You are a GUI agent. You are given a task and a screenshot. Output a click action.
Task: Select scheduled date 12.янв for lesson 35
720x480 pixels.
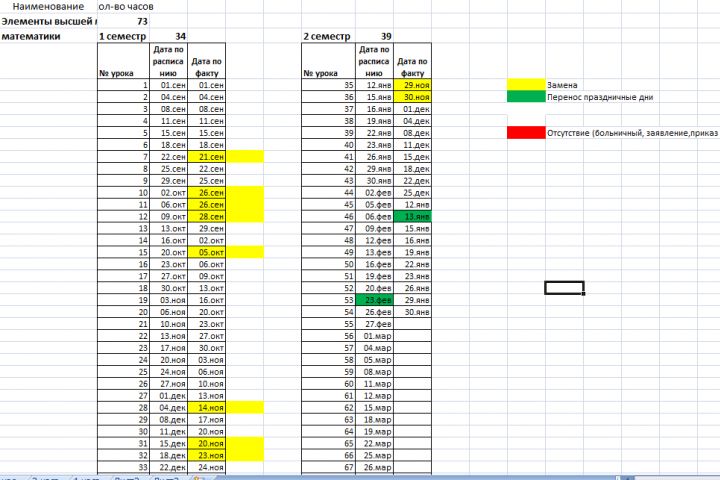(x=375, y=85)
